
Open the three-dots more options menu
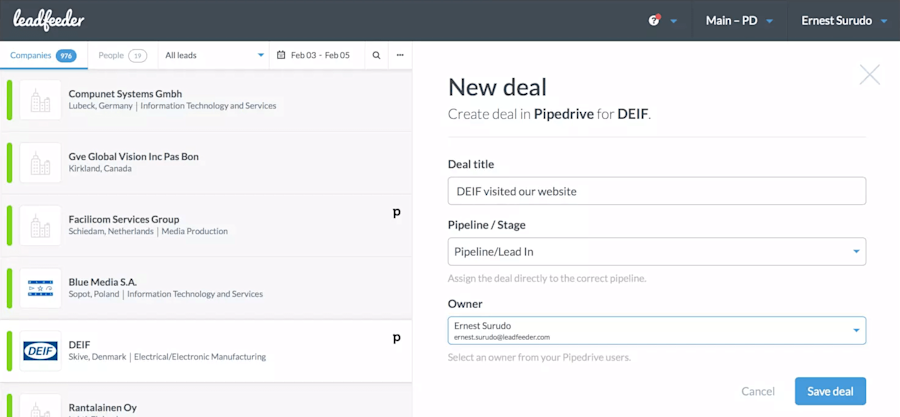400,56
